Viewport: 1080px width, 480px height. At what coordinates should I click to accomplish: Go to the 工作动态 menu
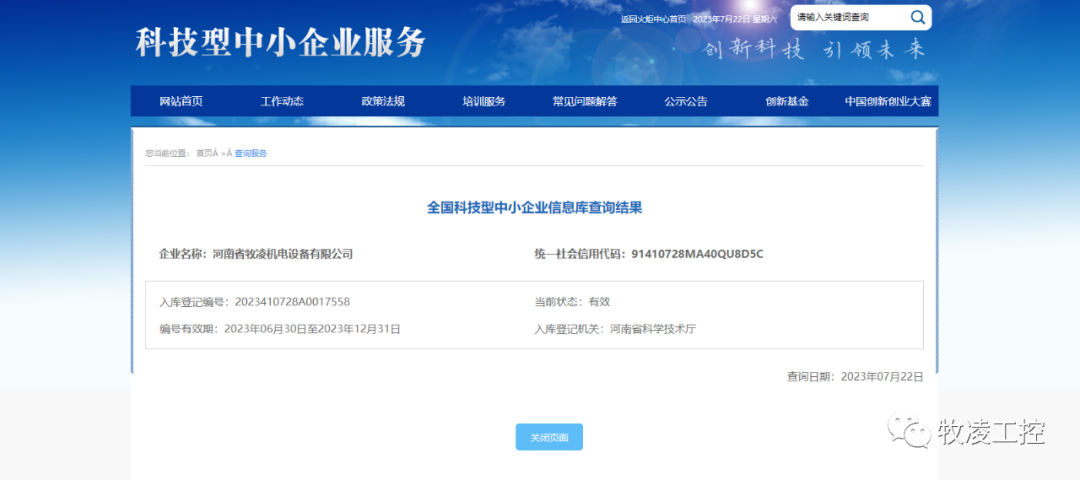(x=282, y=101)
